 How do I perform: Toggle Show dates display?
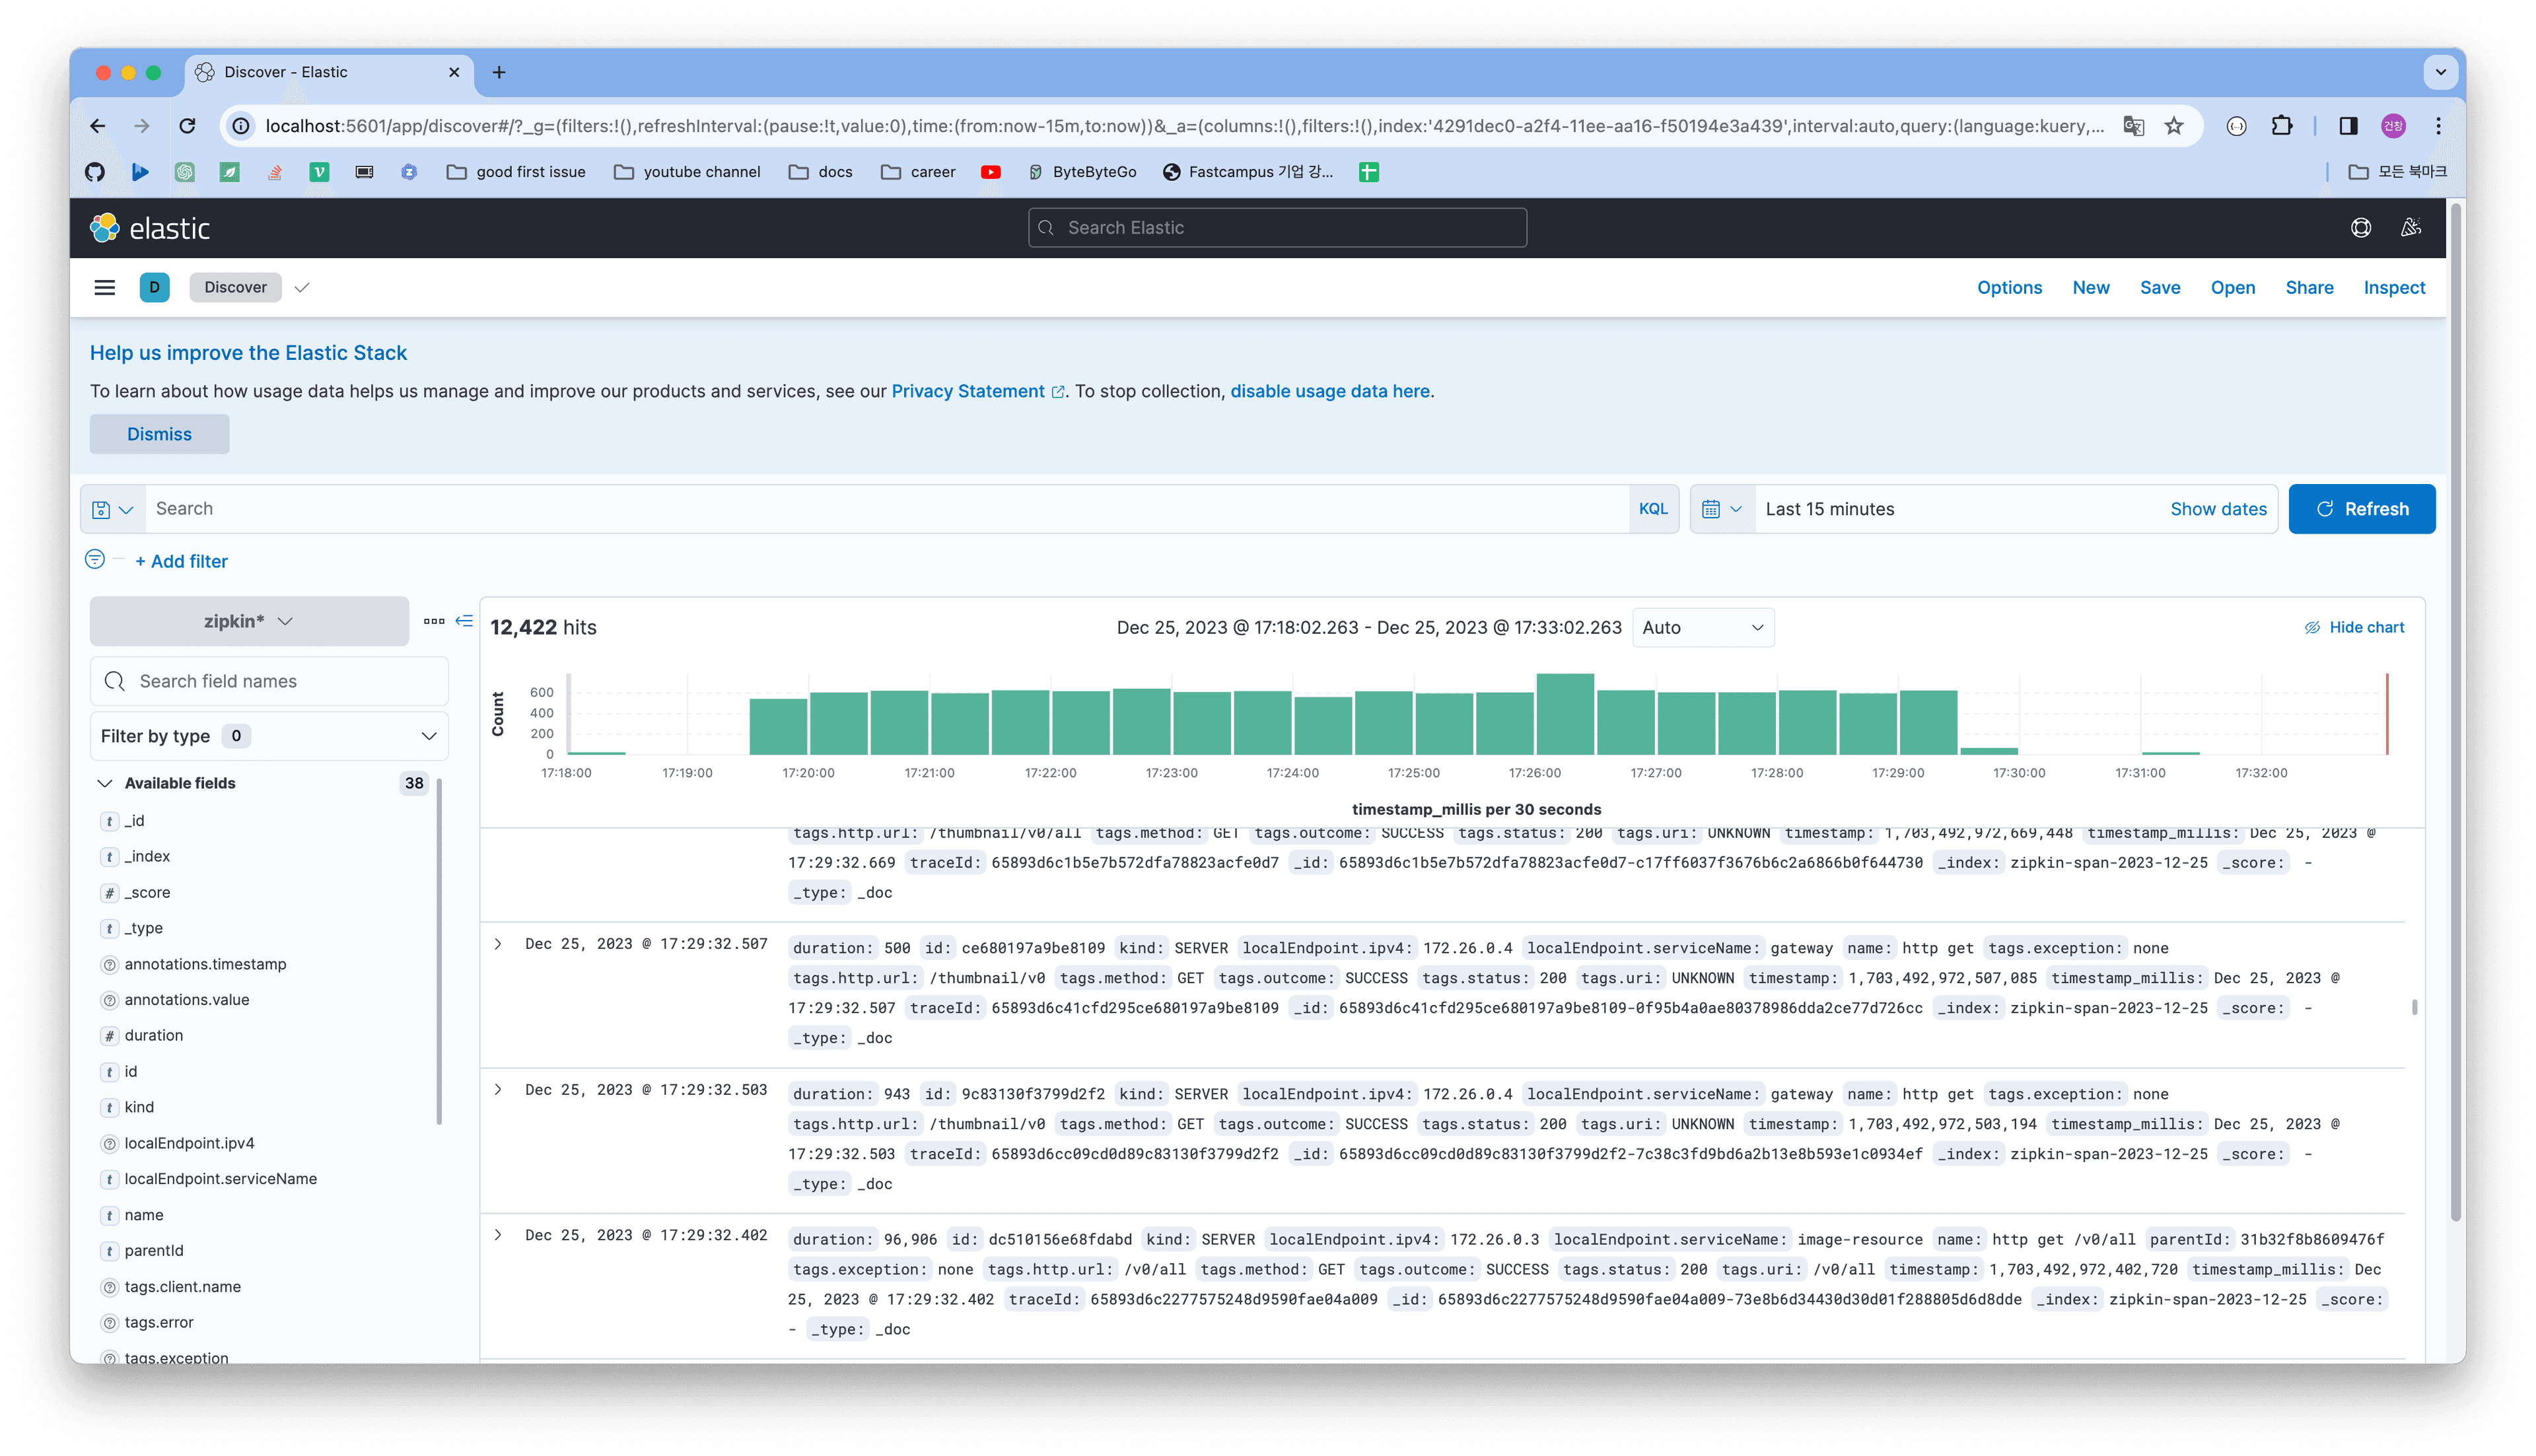(2217, 509)
